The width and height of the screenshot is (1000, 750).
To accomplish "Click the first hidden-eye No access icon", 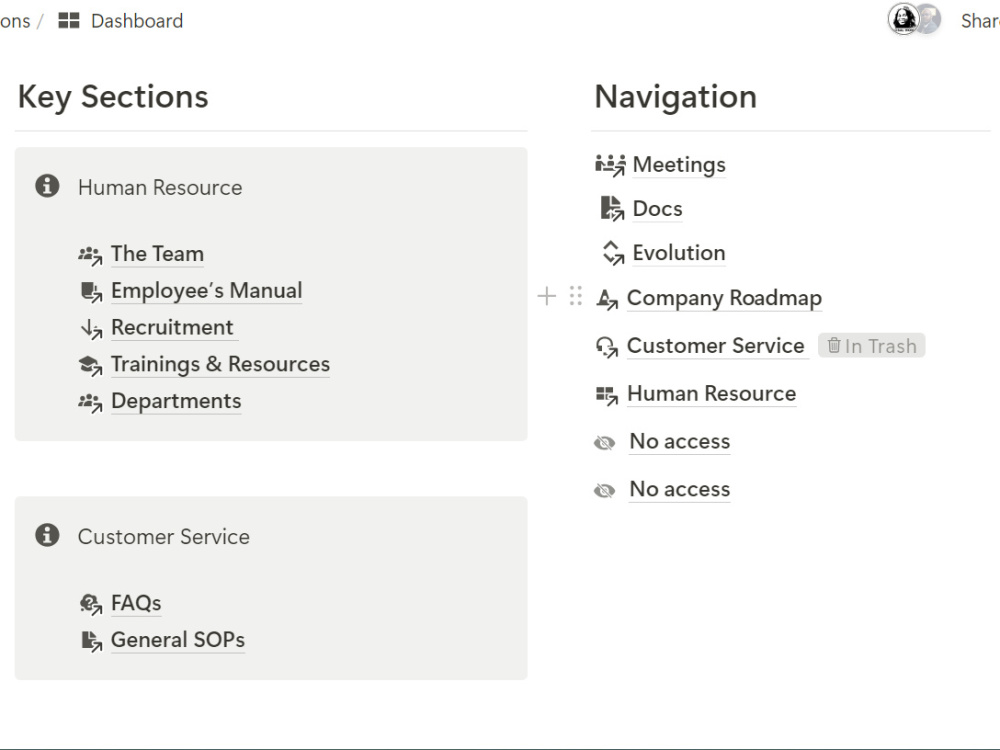I will [605, 442].
